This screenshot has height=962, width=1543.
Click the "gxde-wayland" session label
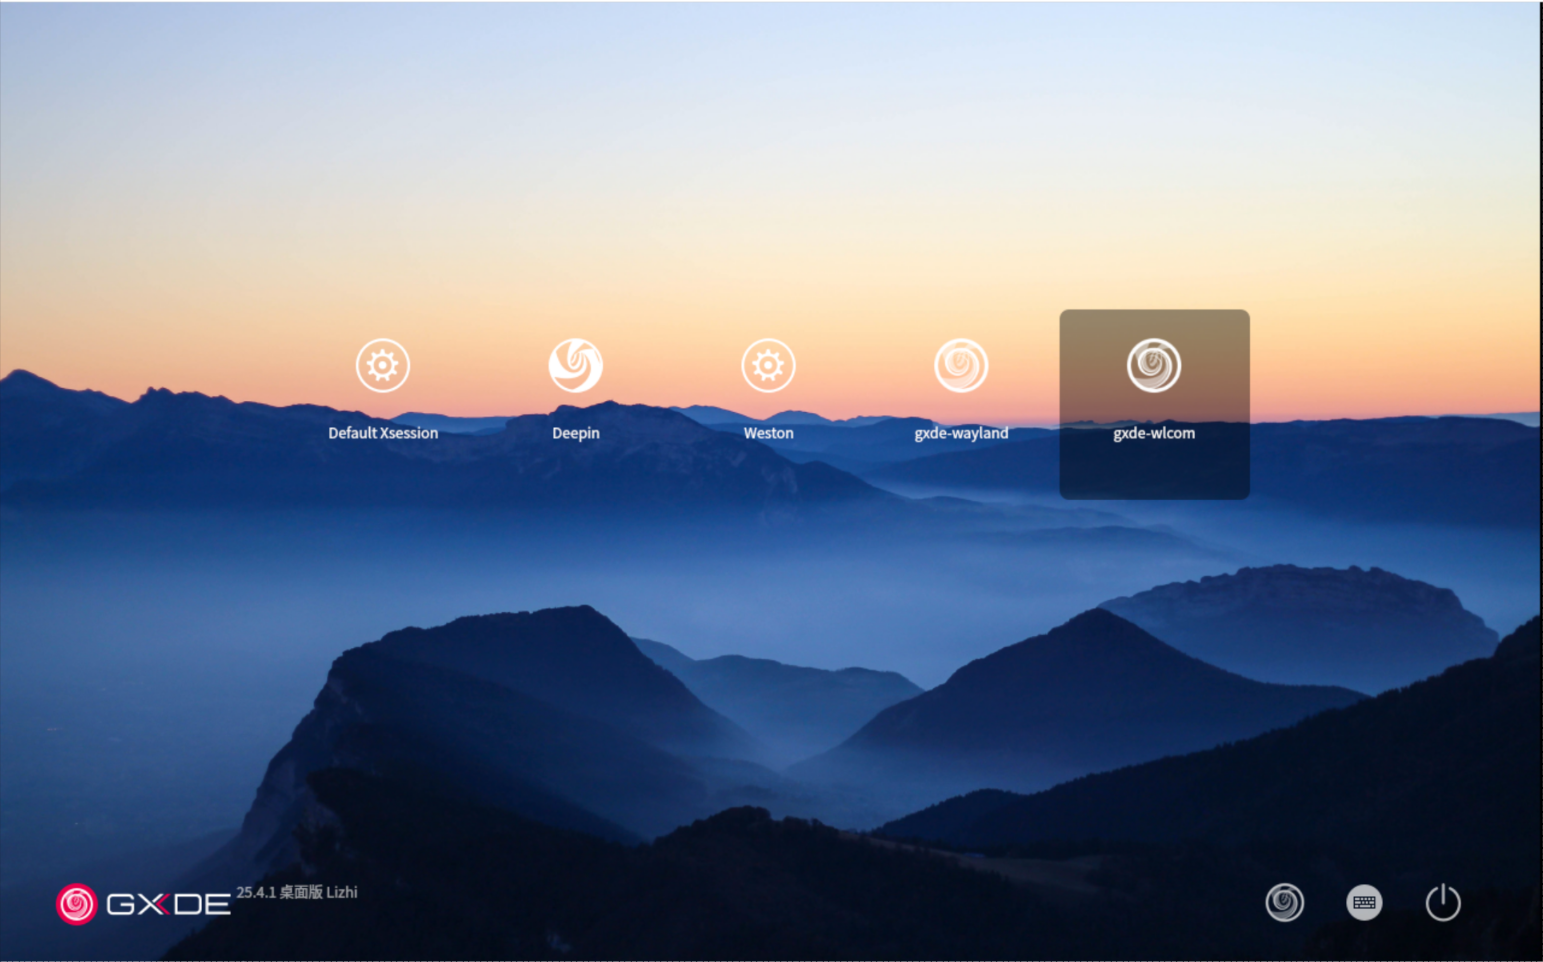click(x=961, y=433)
